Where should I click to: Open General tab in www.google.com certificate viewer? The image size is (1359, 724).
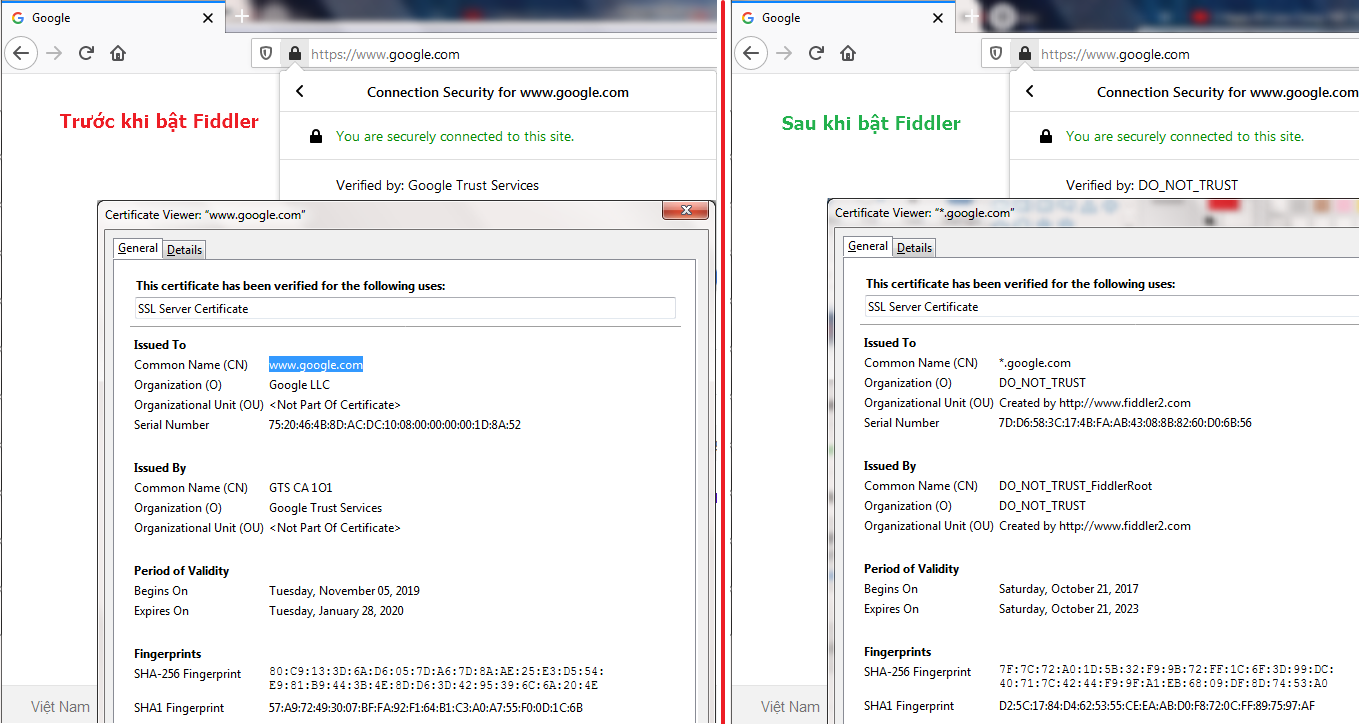pyautogui.click(x=138, y=248)
